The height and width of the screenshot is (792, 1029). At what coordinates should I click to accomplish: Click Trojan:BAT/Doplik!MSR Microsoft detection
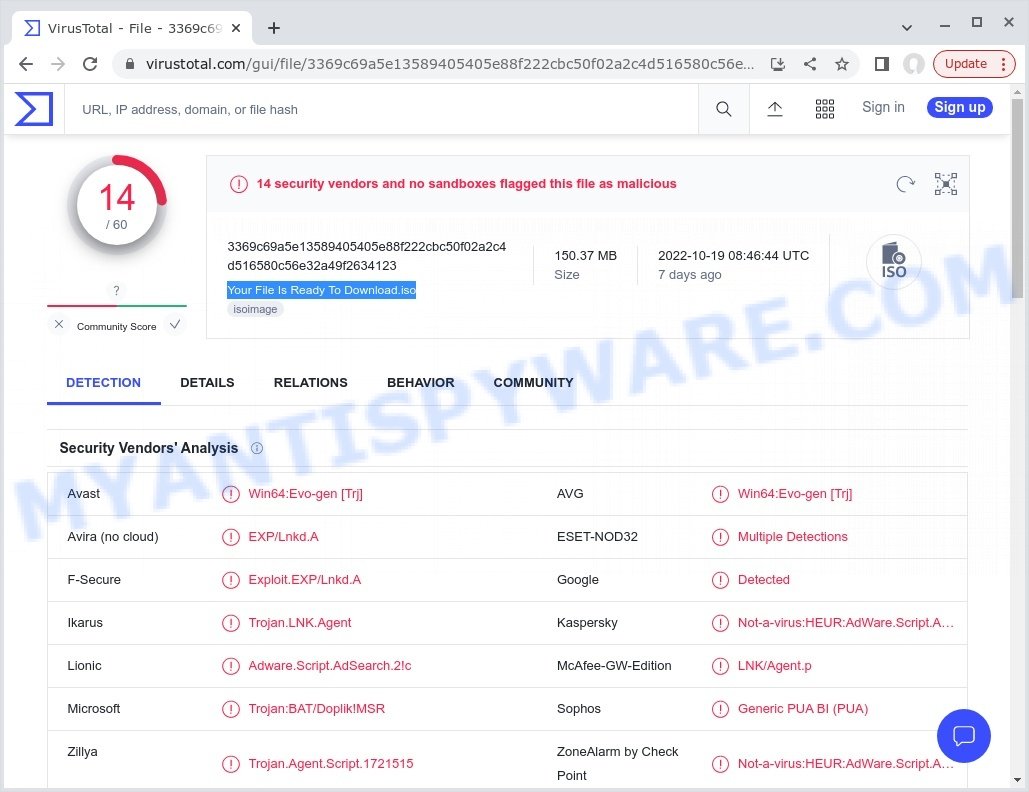(316, 709)
